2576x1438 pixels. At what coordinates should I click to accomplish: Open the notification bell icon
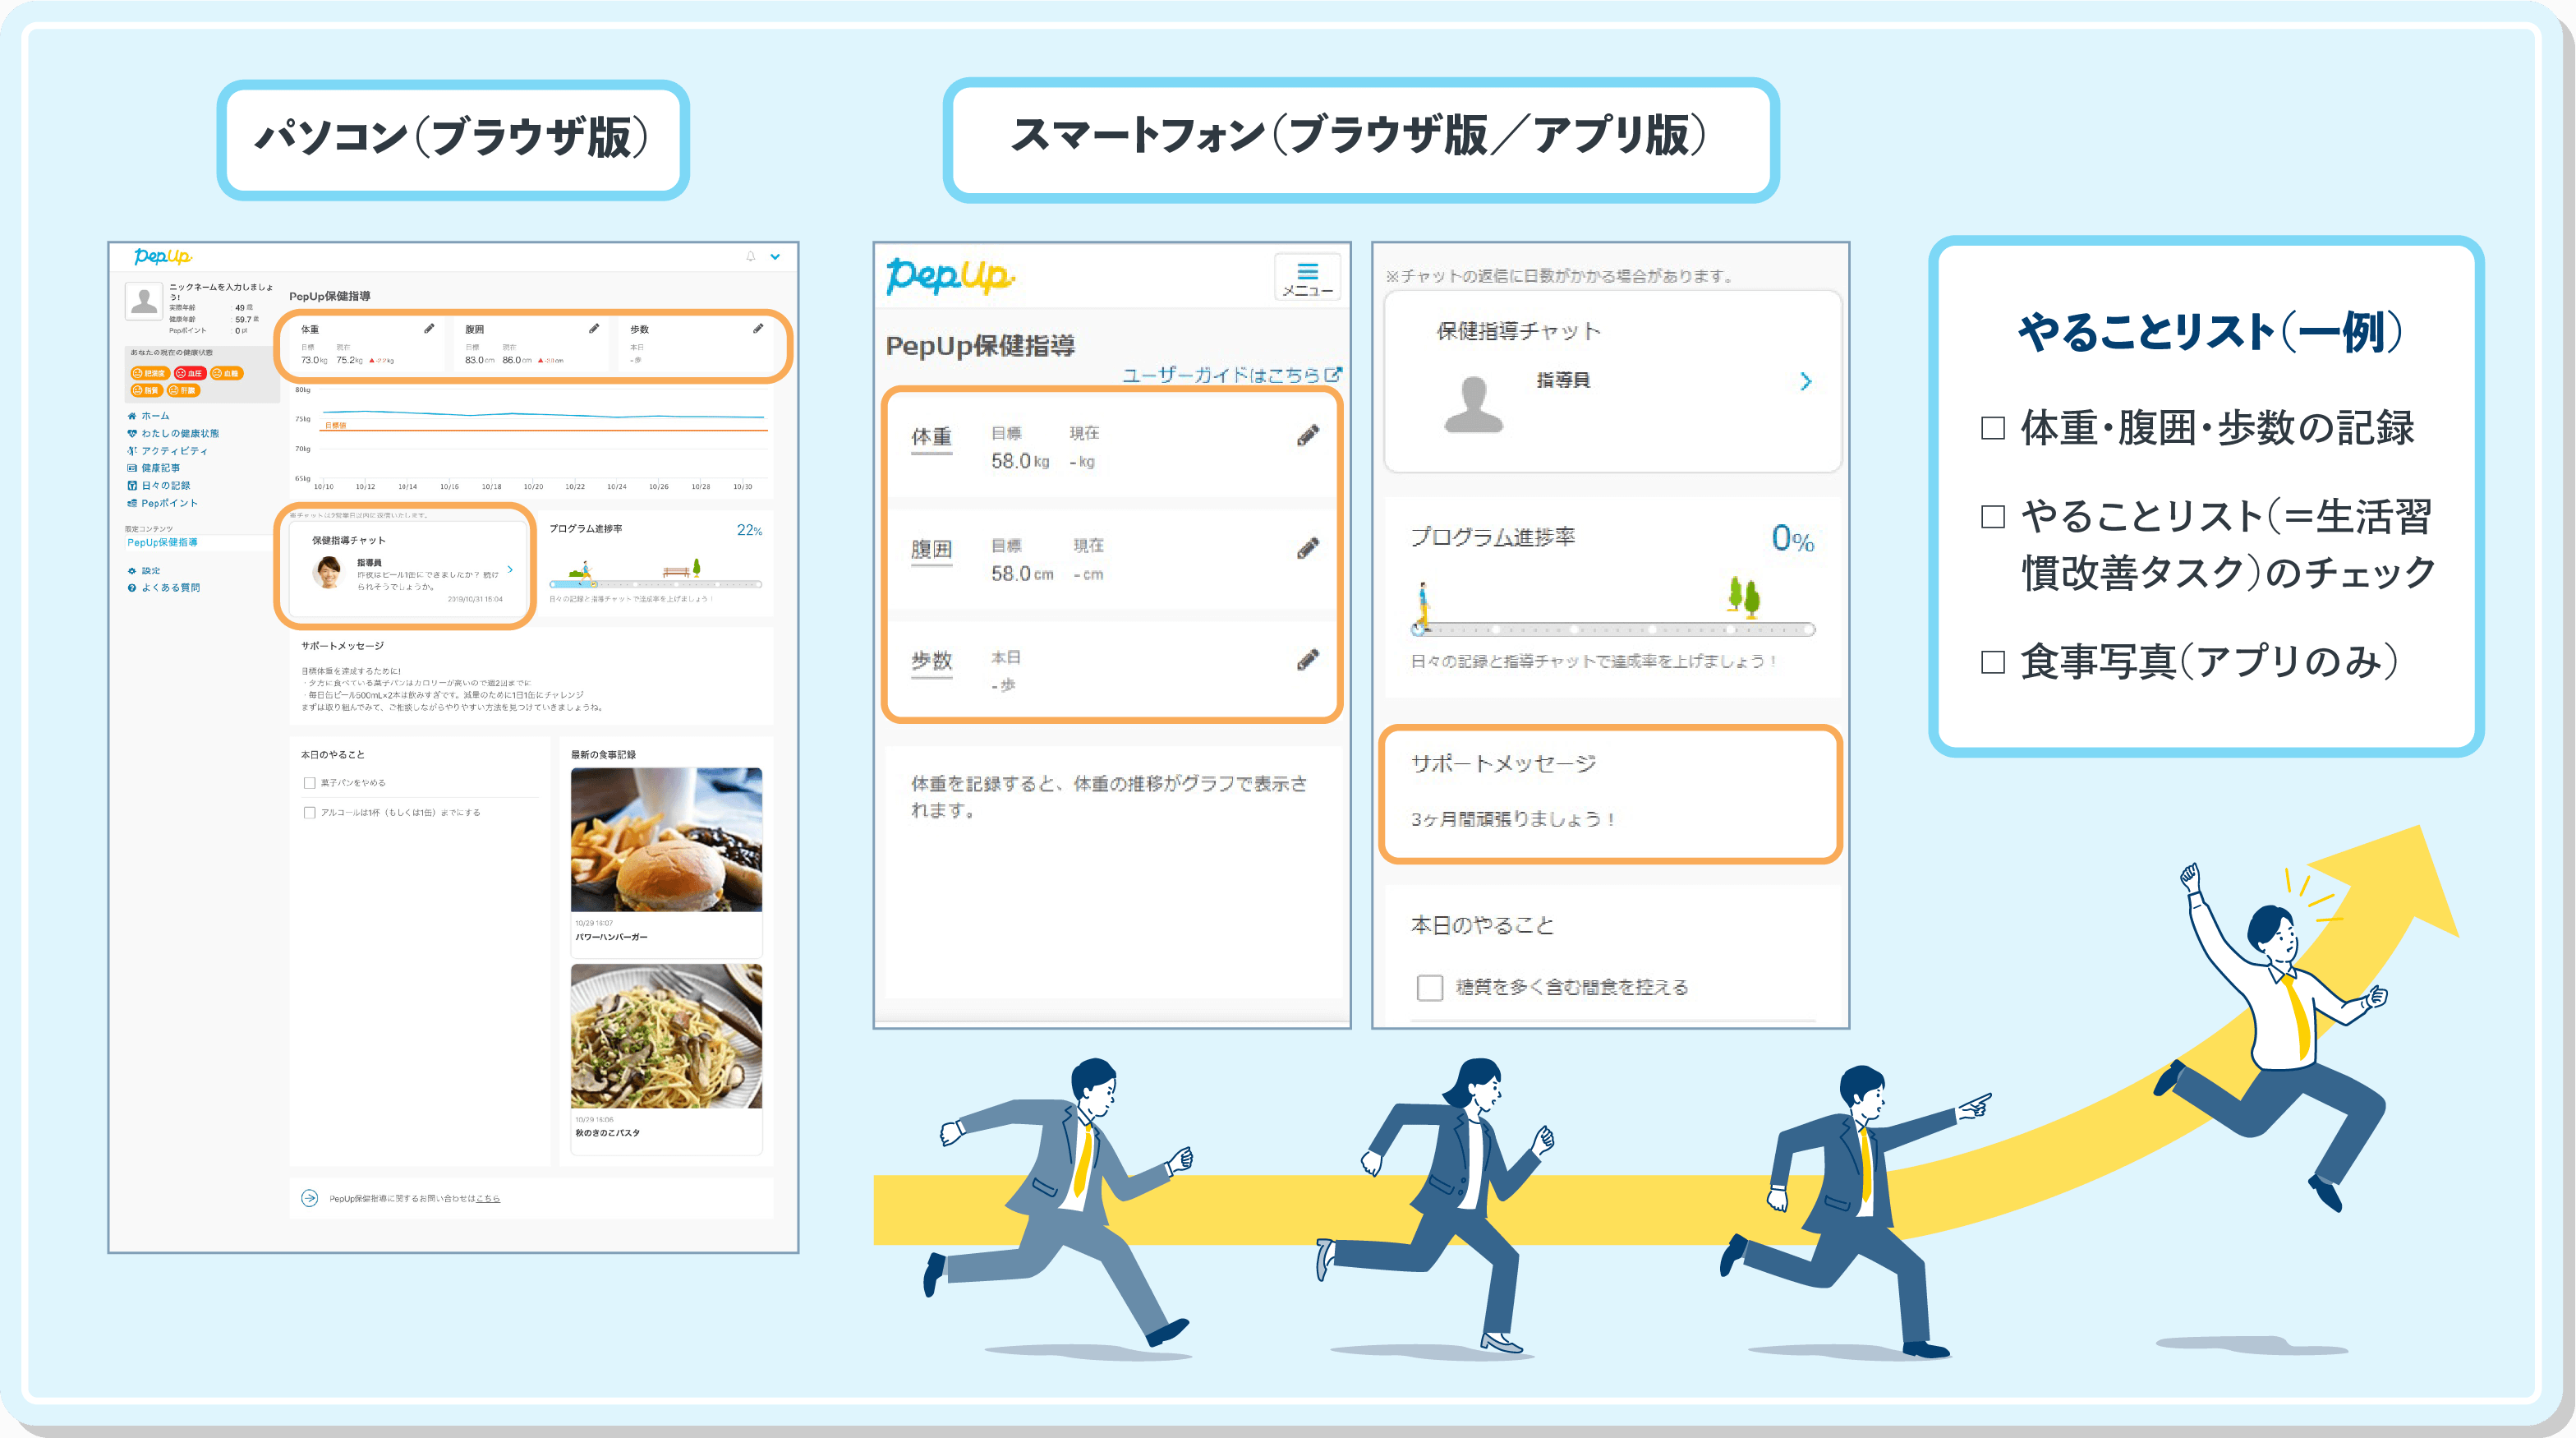[x=751, y=257]
